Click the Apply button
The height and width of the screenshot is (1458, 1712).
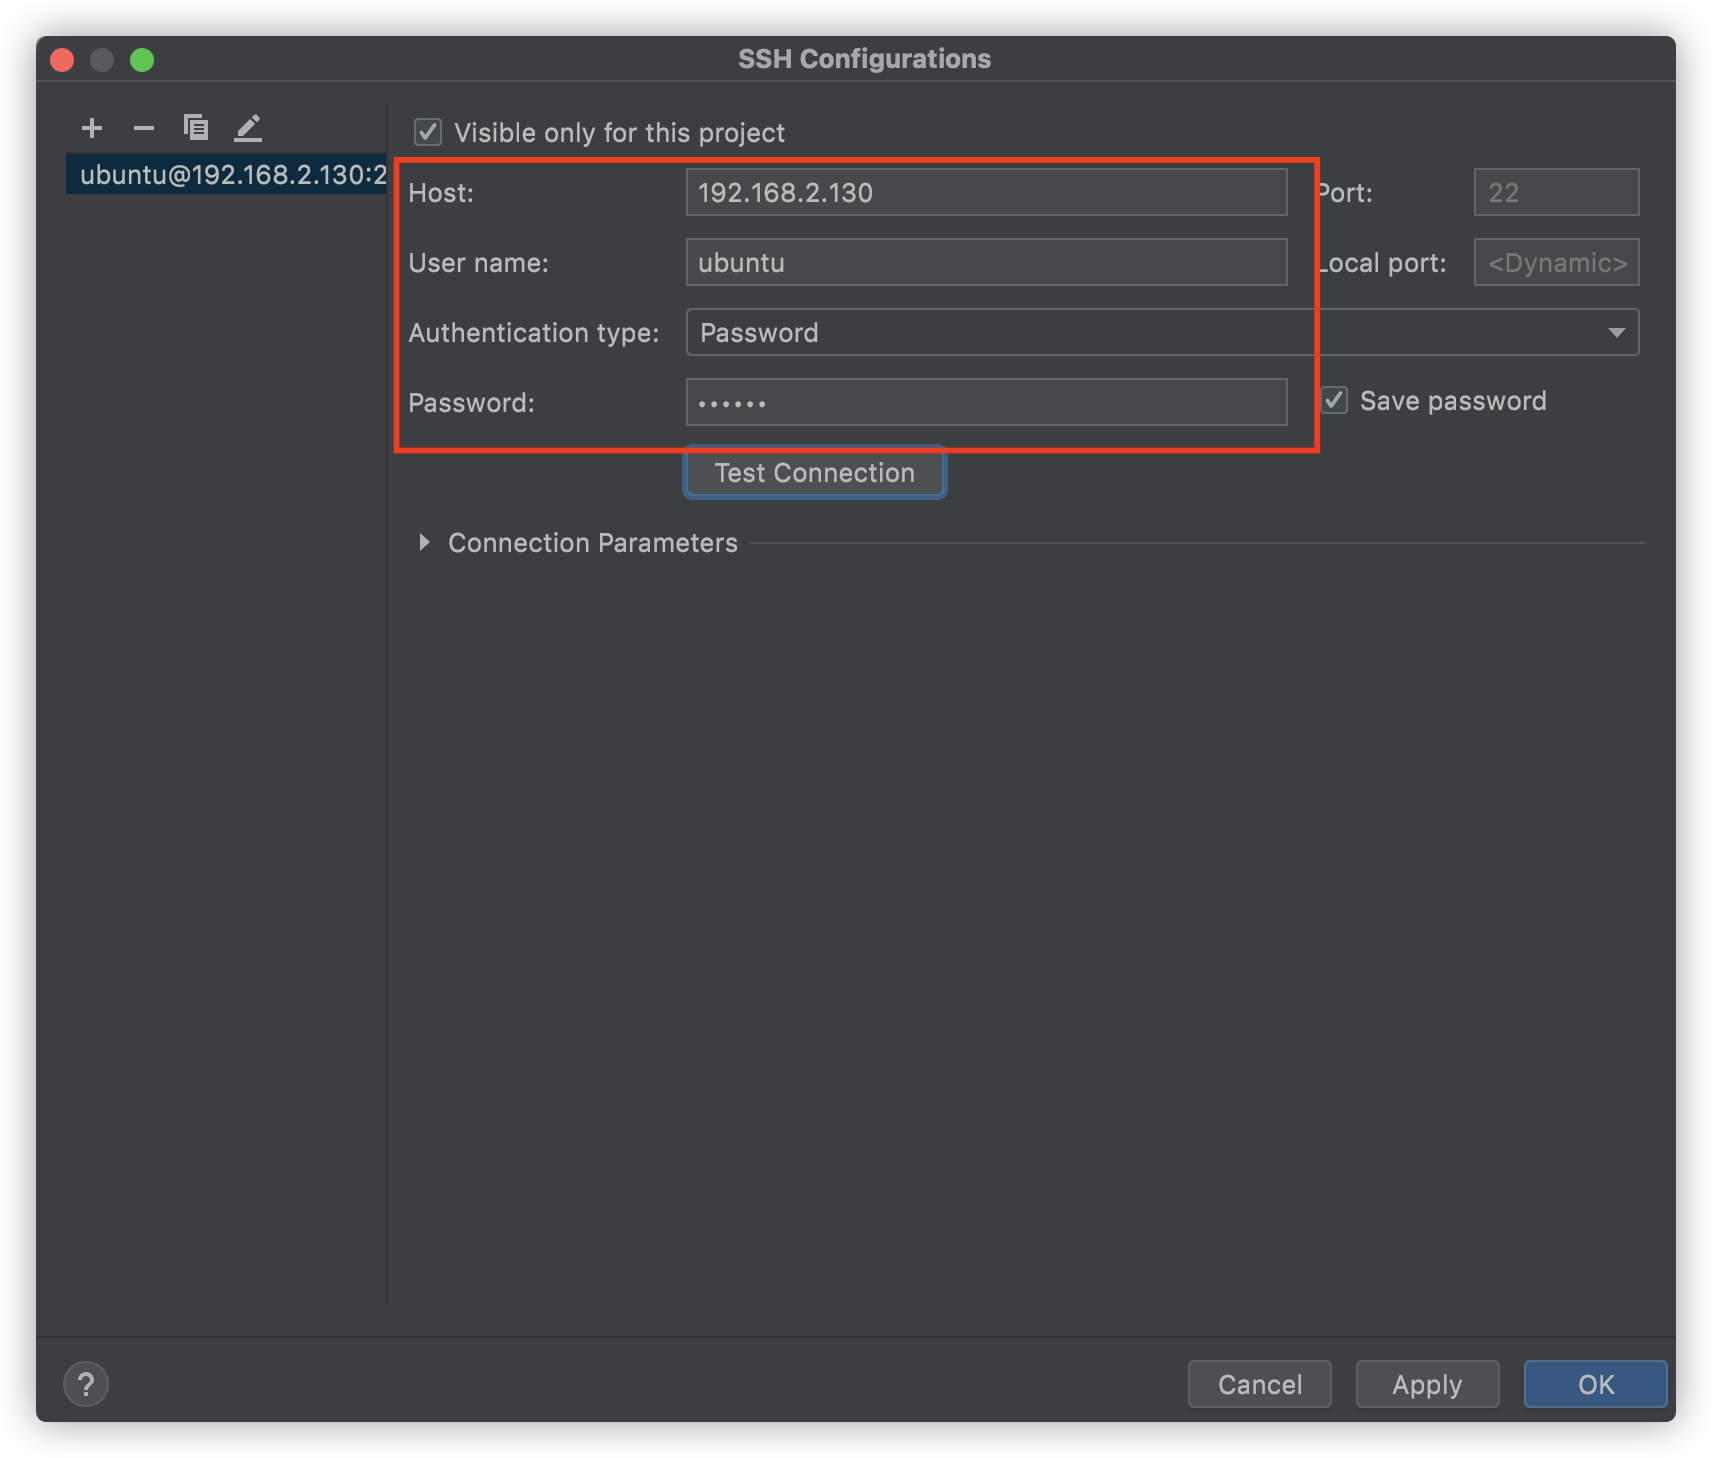(x=1427, y=1384)
